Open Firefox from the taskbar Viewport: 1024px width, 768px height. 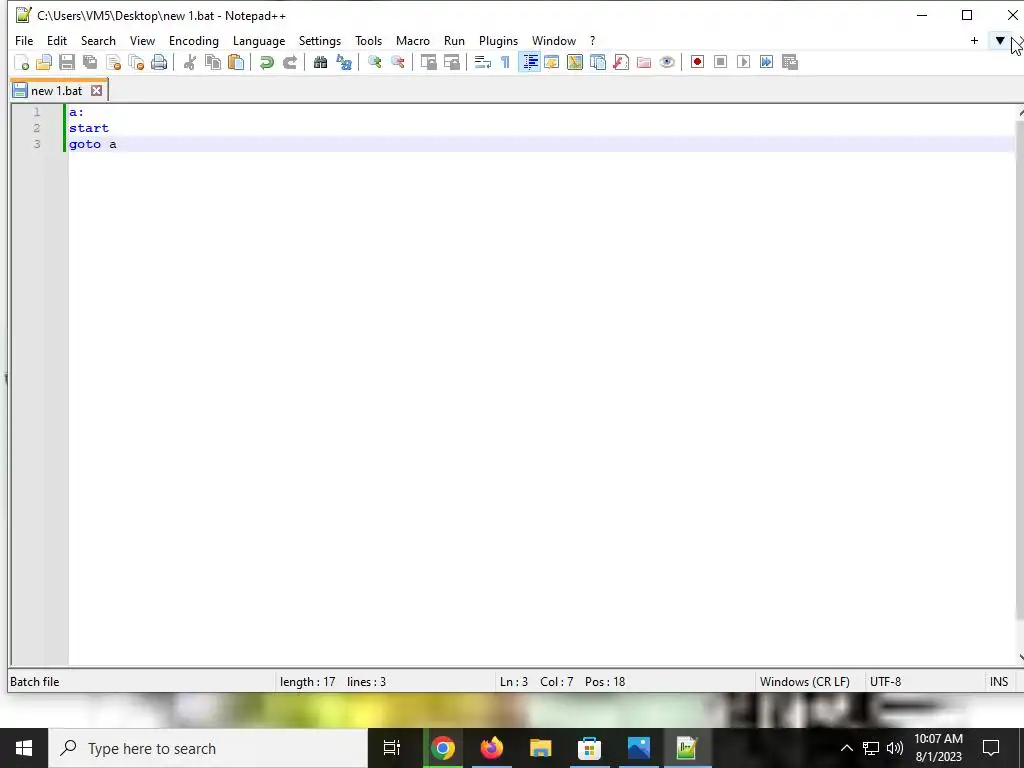[491, 748]
